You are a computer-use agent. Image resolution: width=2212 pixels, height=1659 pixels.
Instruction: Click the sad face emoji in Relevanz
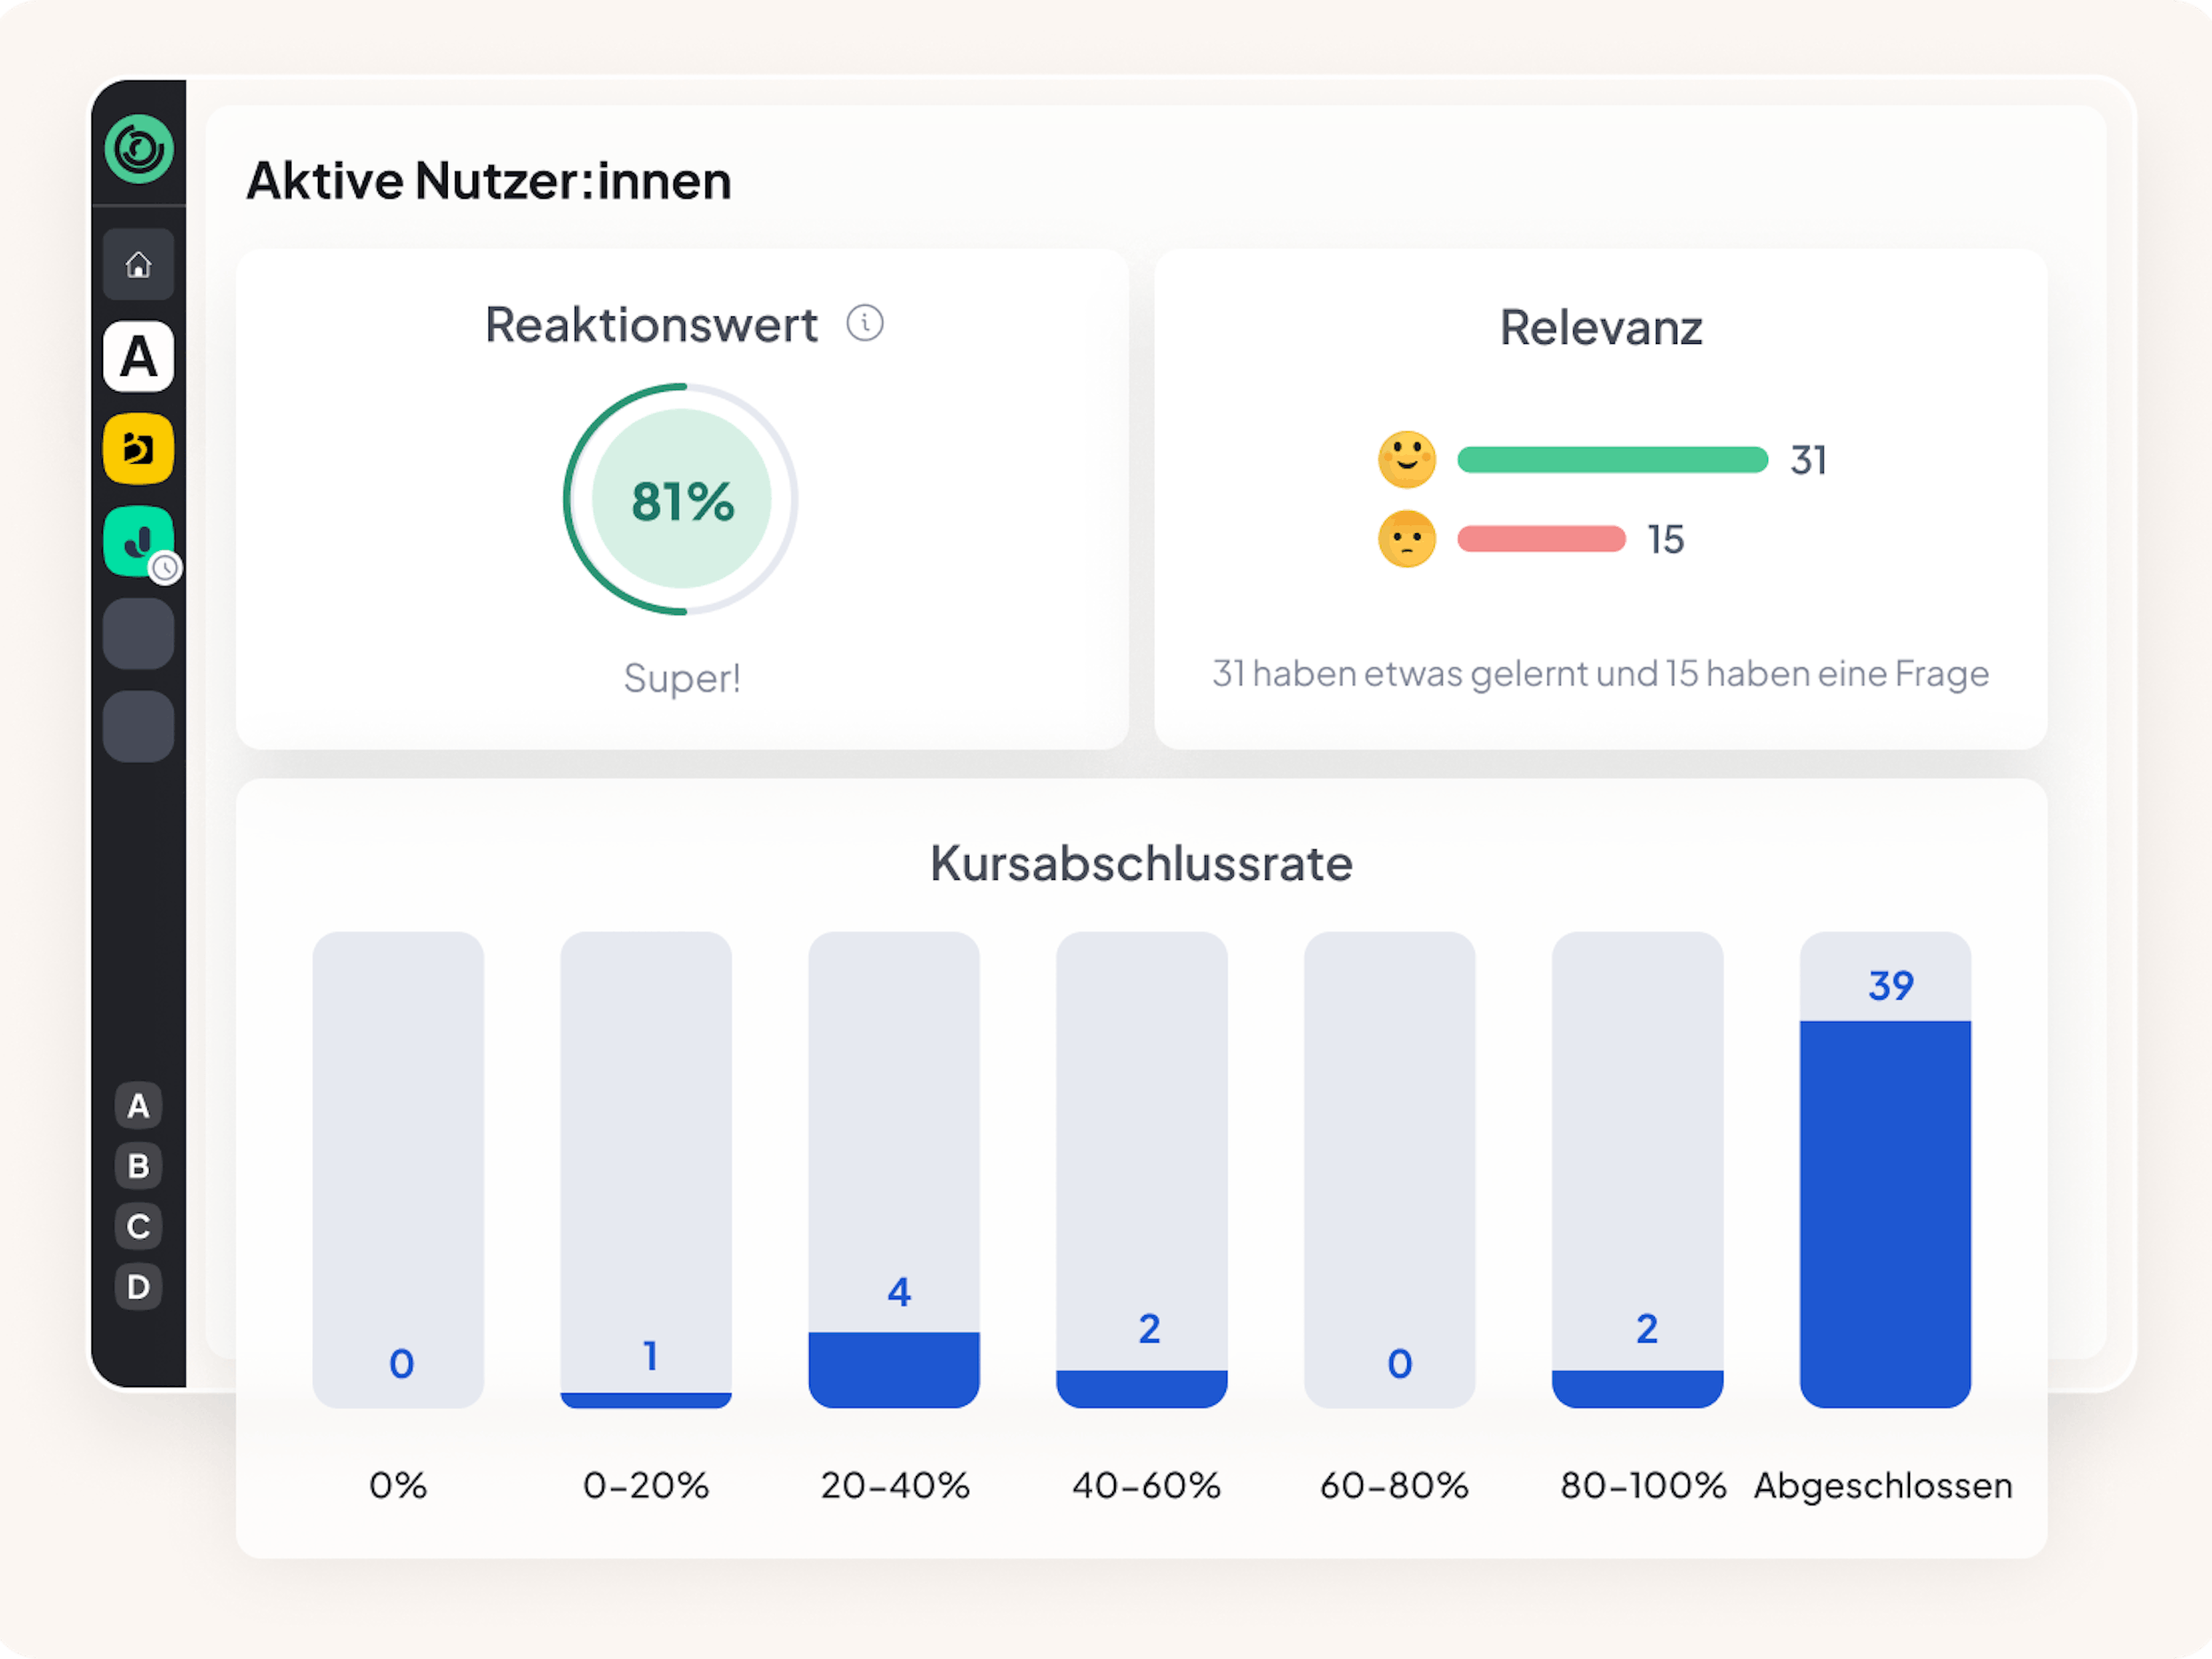(x=1406, y=540)
